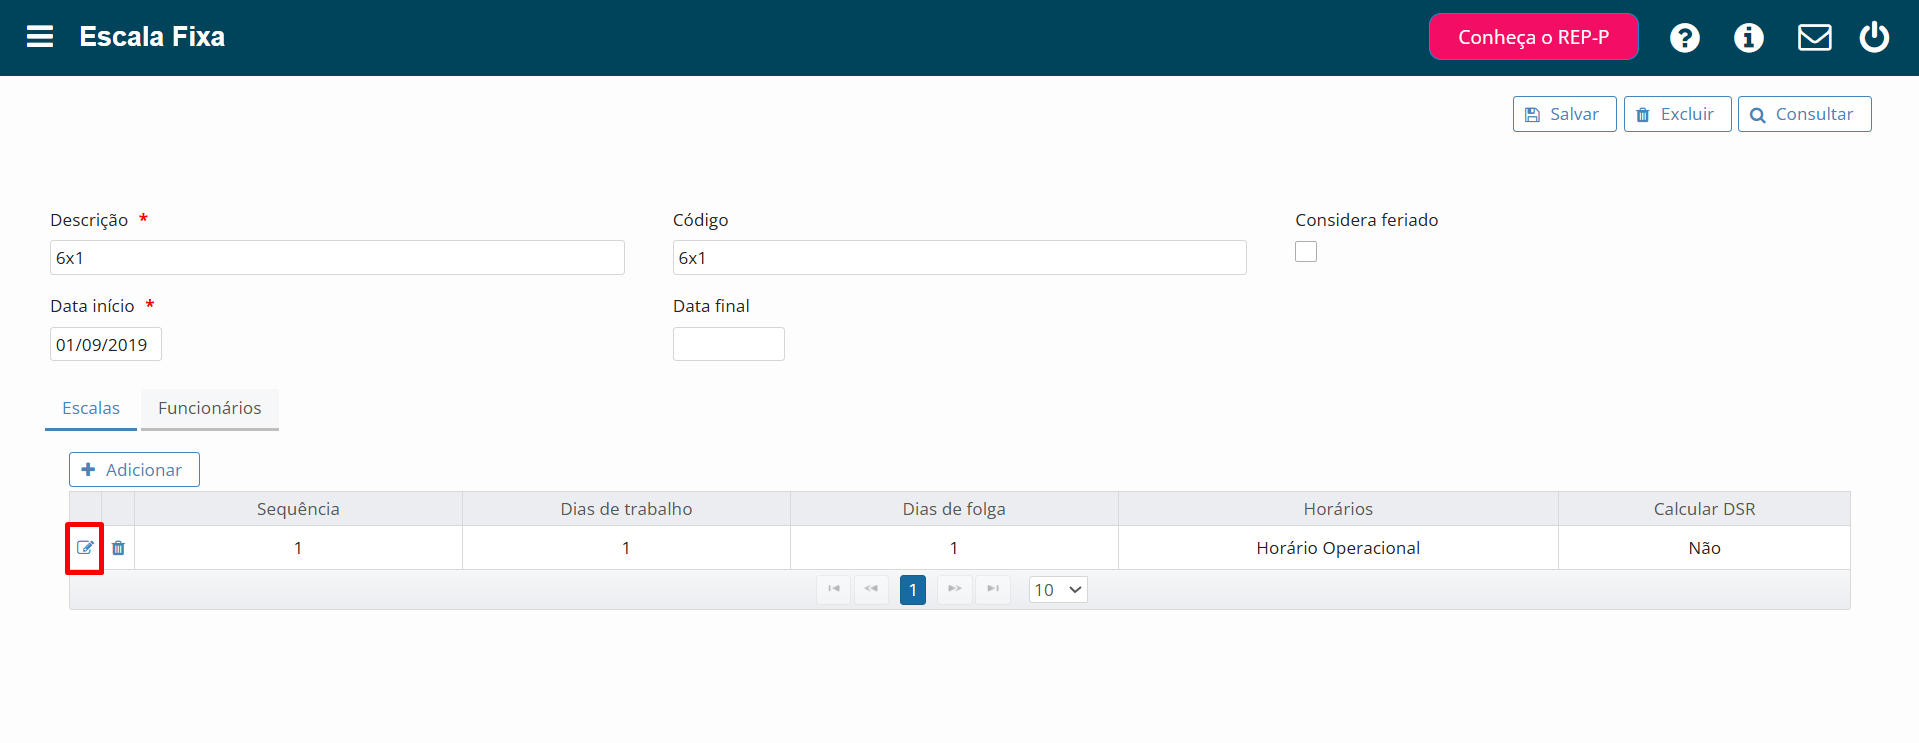Click the Data início date field
1919x743 pixels.
(x=106, y=344)
